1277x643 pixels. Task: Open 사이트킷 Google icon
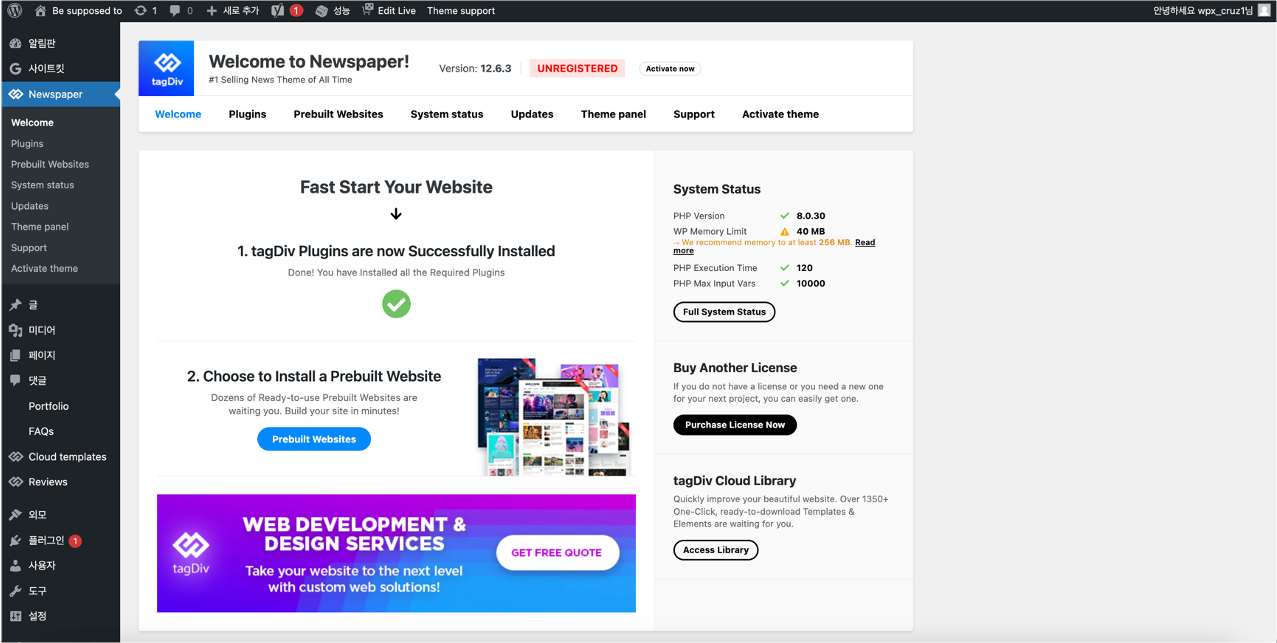(x=15, y=69)
